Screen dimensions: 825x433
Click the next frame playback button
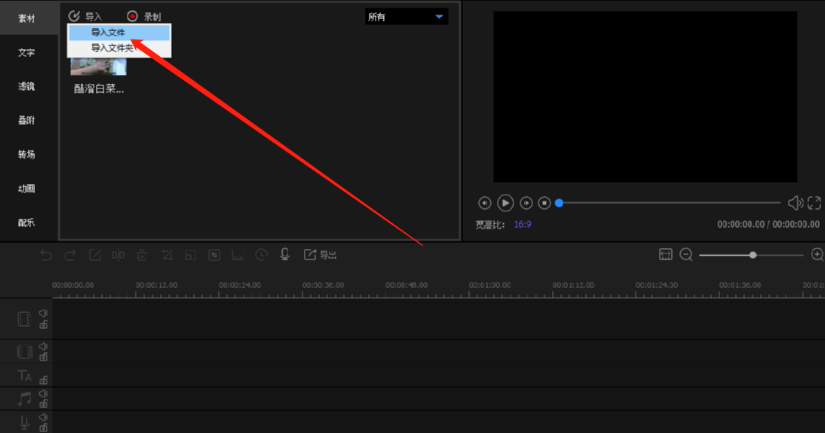pyautogui.click(x=526, y=203)
